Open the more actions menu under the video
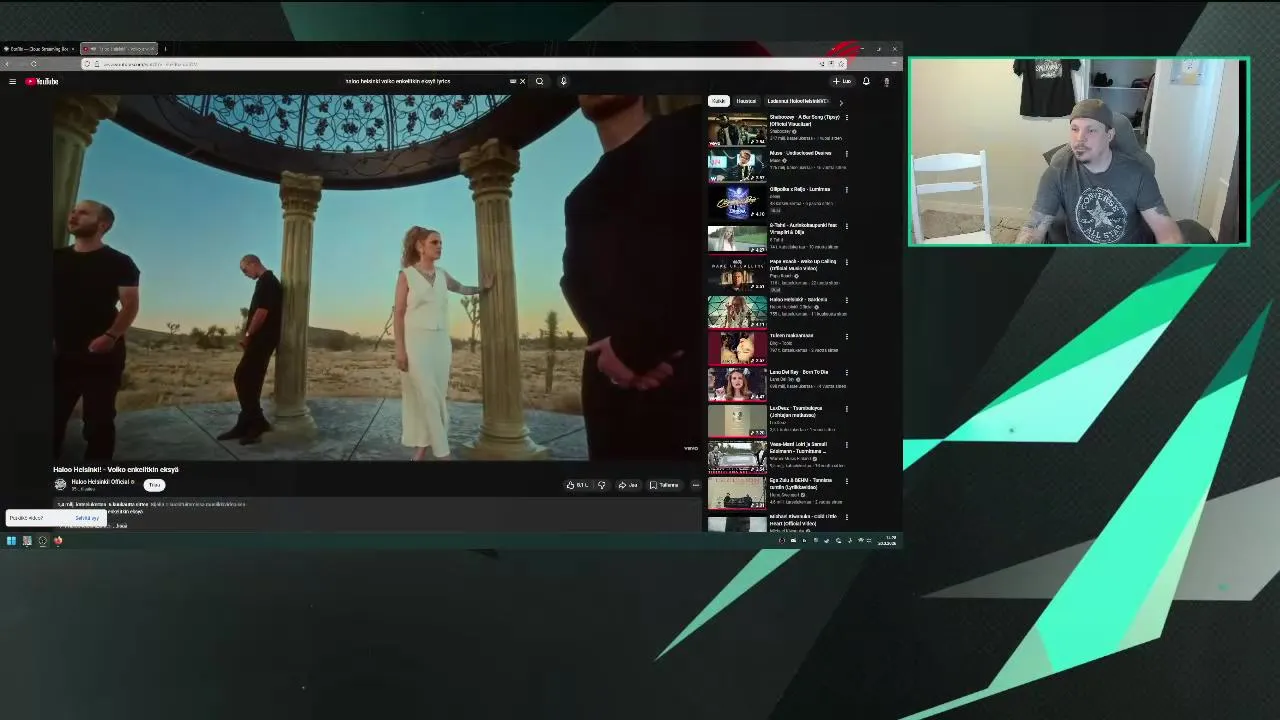This screenshot has width=1280, height=720. pos(696,485)
